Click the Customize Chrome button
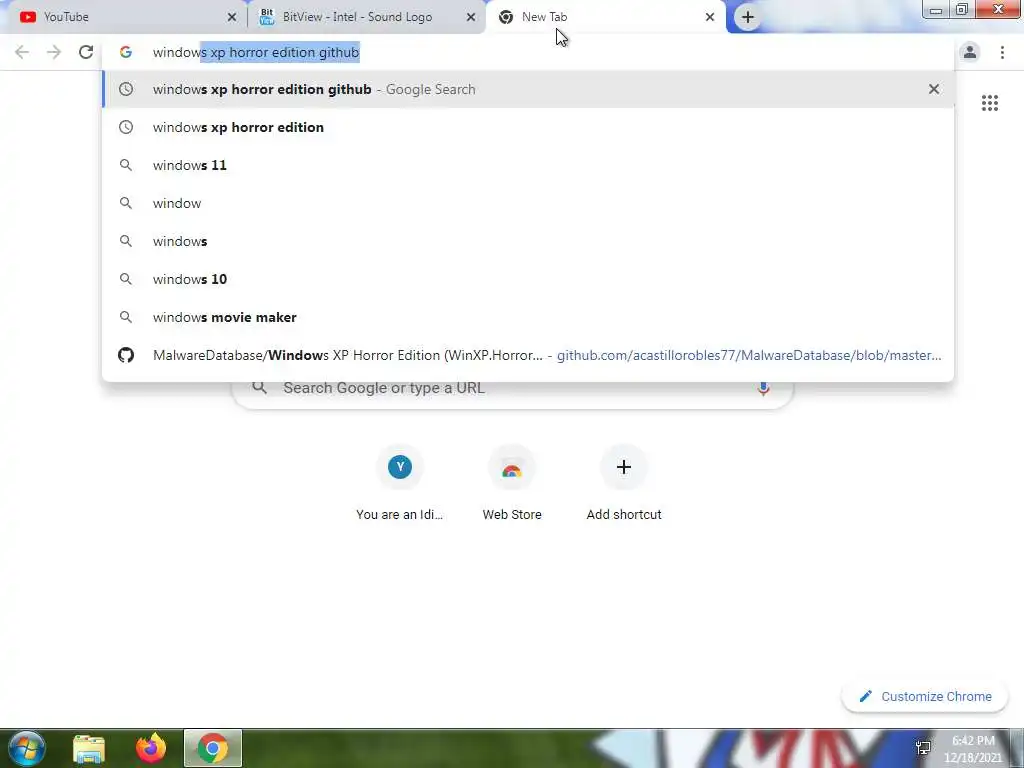 coord(925,696)
